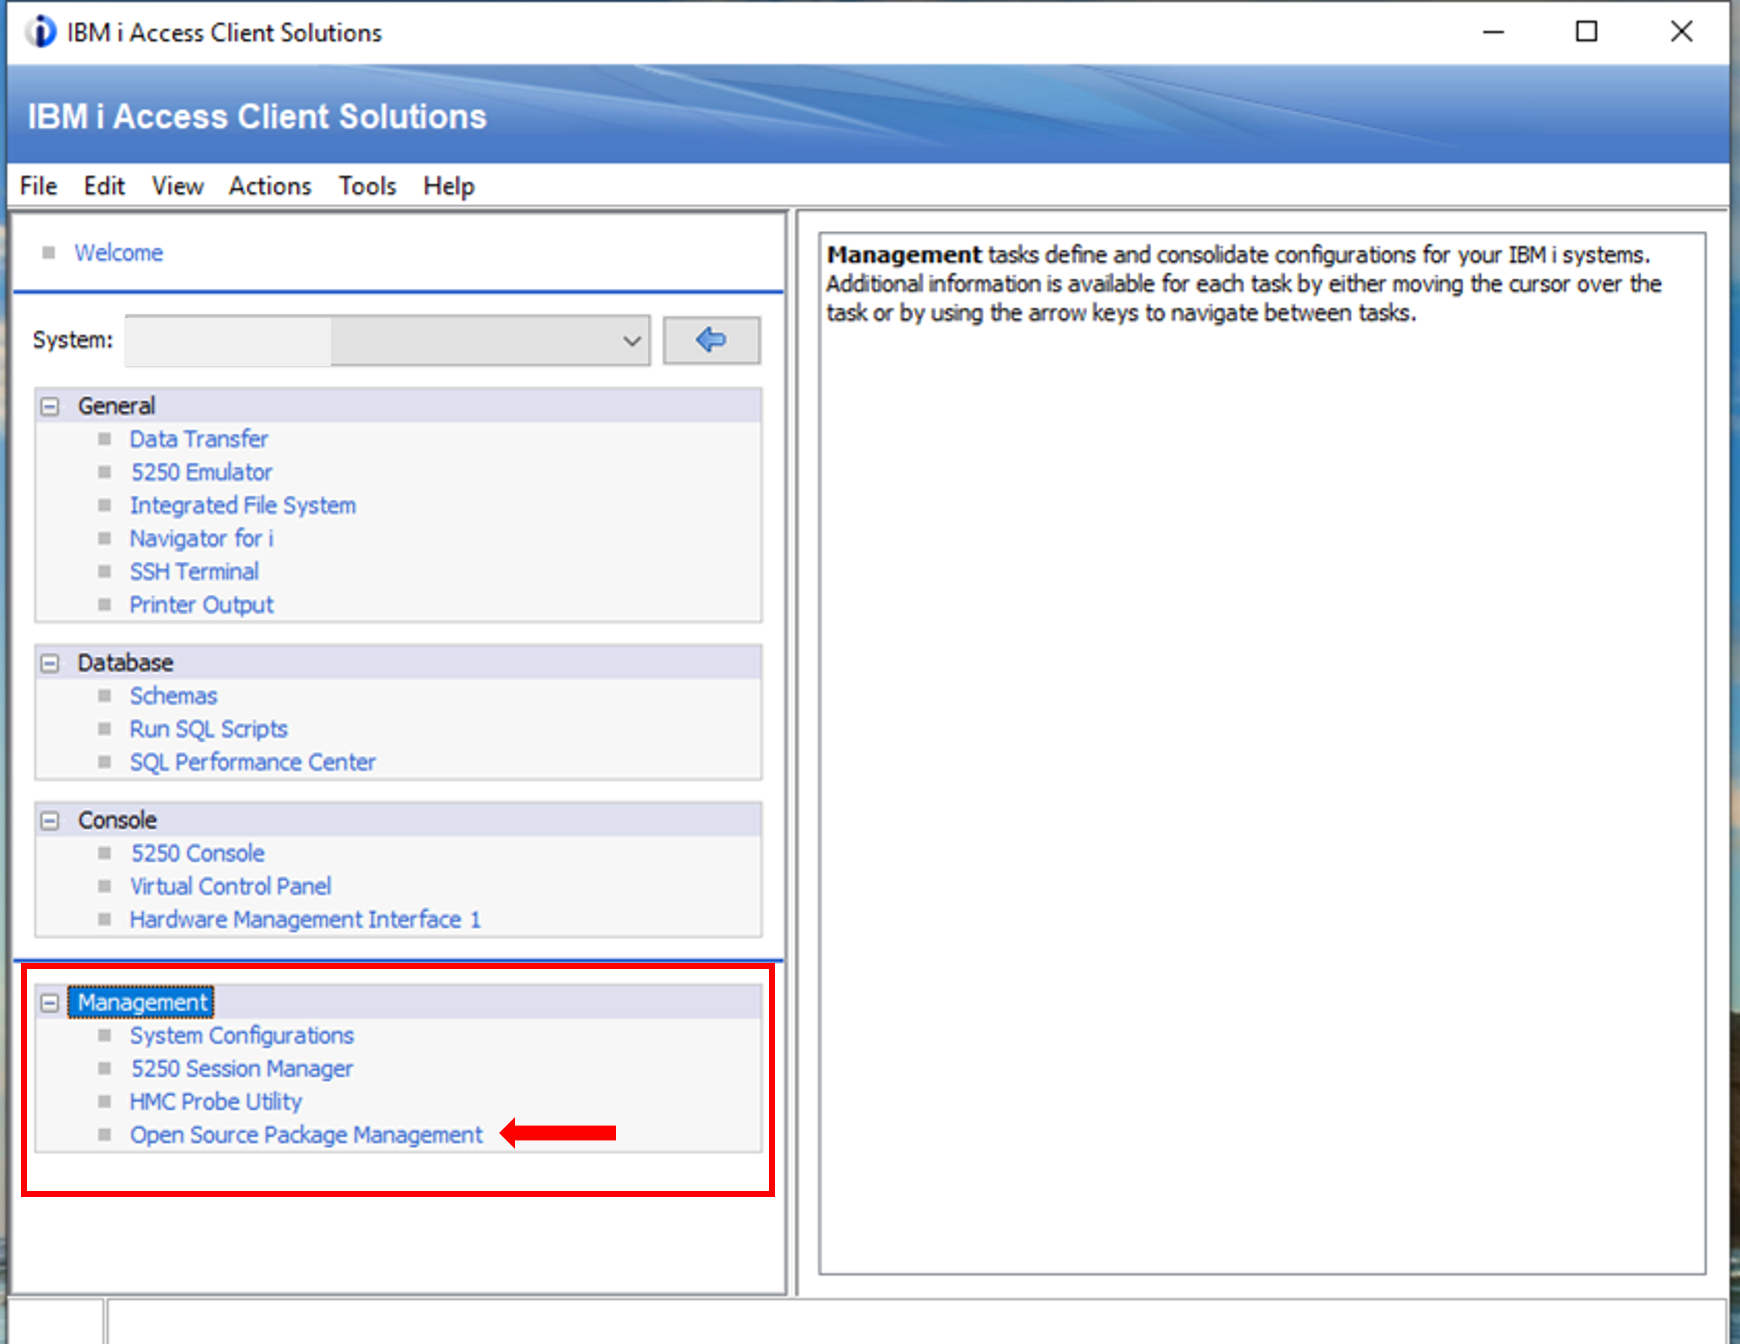Collapse the General section
The width and height of the screenshot is (1740, 1344).
coord(50,407)
